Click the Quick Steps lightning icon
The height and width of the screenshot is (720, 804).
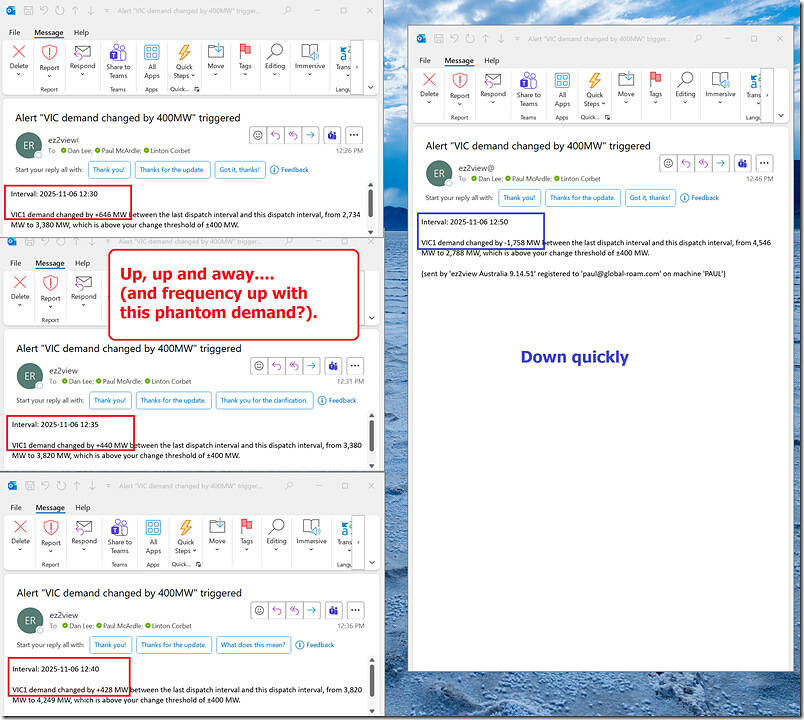(184, 52)
